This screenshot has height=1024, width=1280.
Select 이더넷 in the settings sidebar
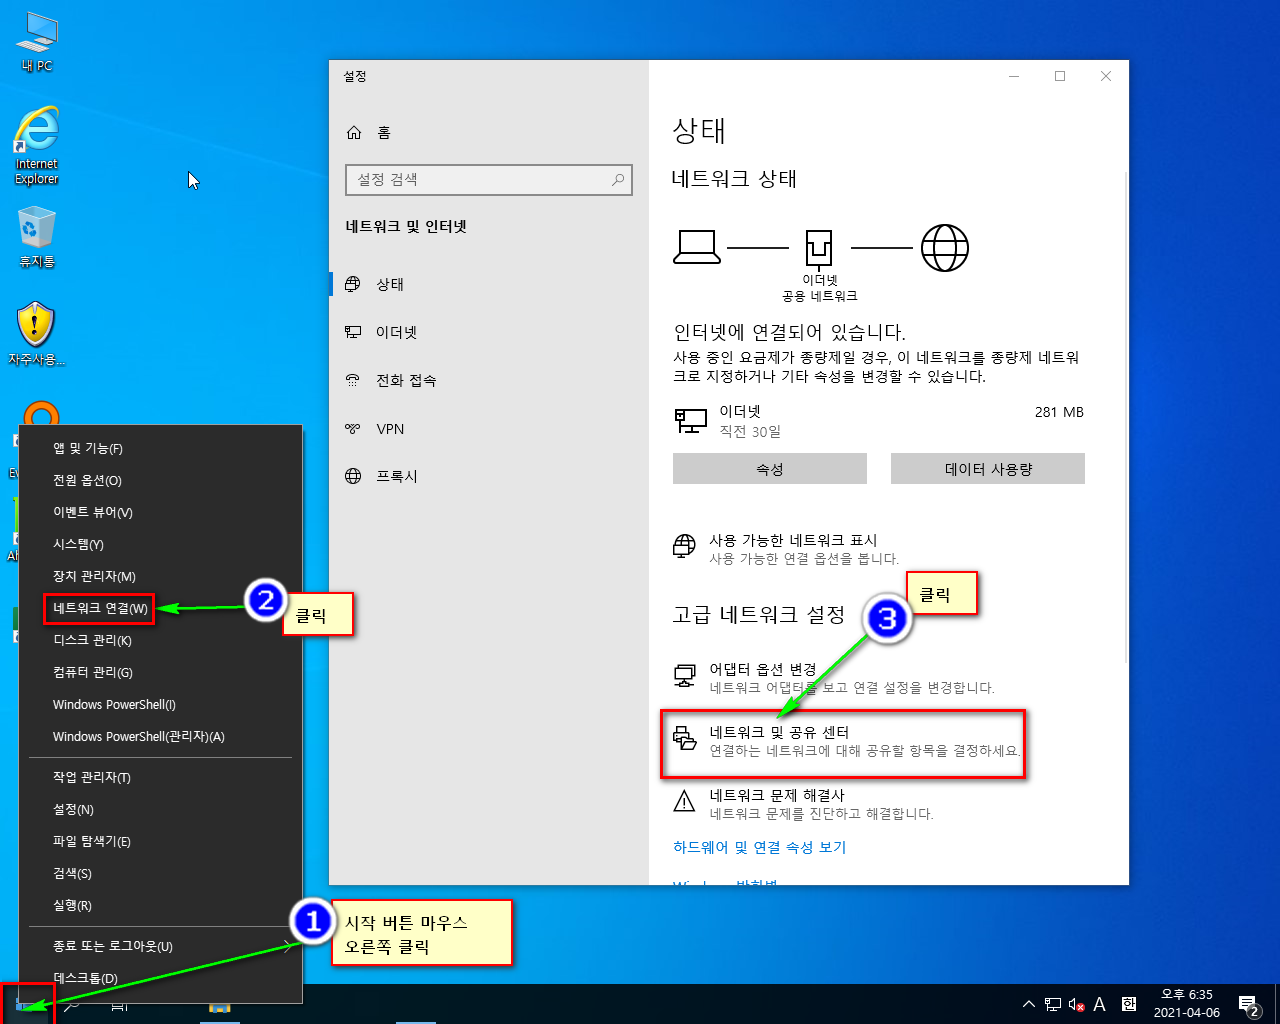click(396, 333)
